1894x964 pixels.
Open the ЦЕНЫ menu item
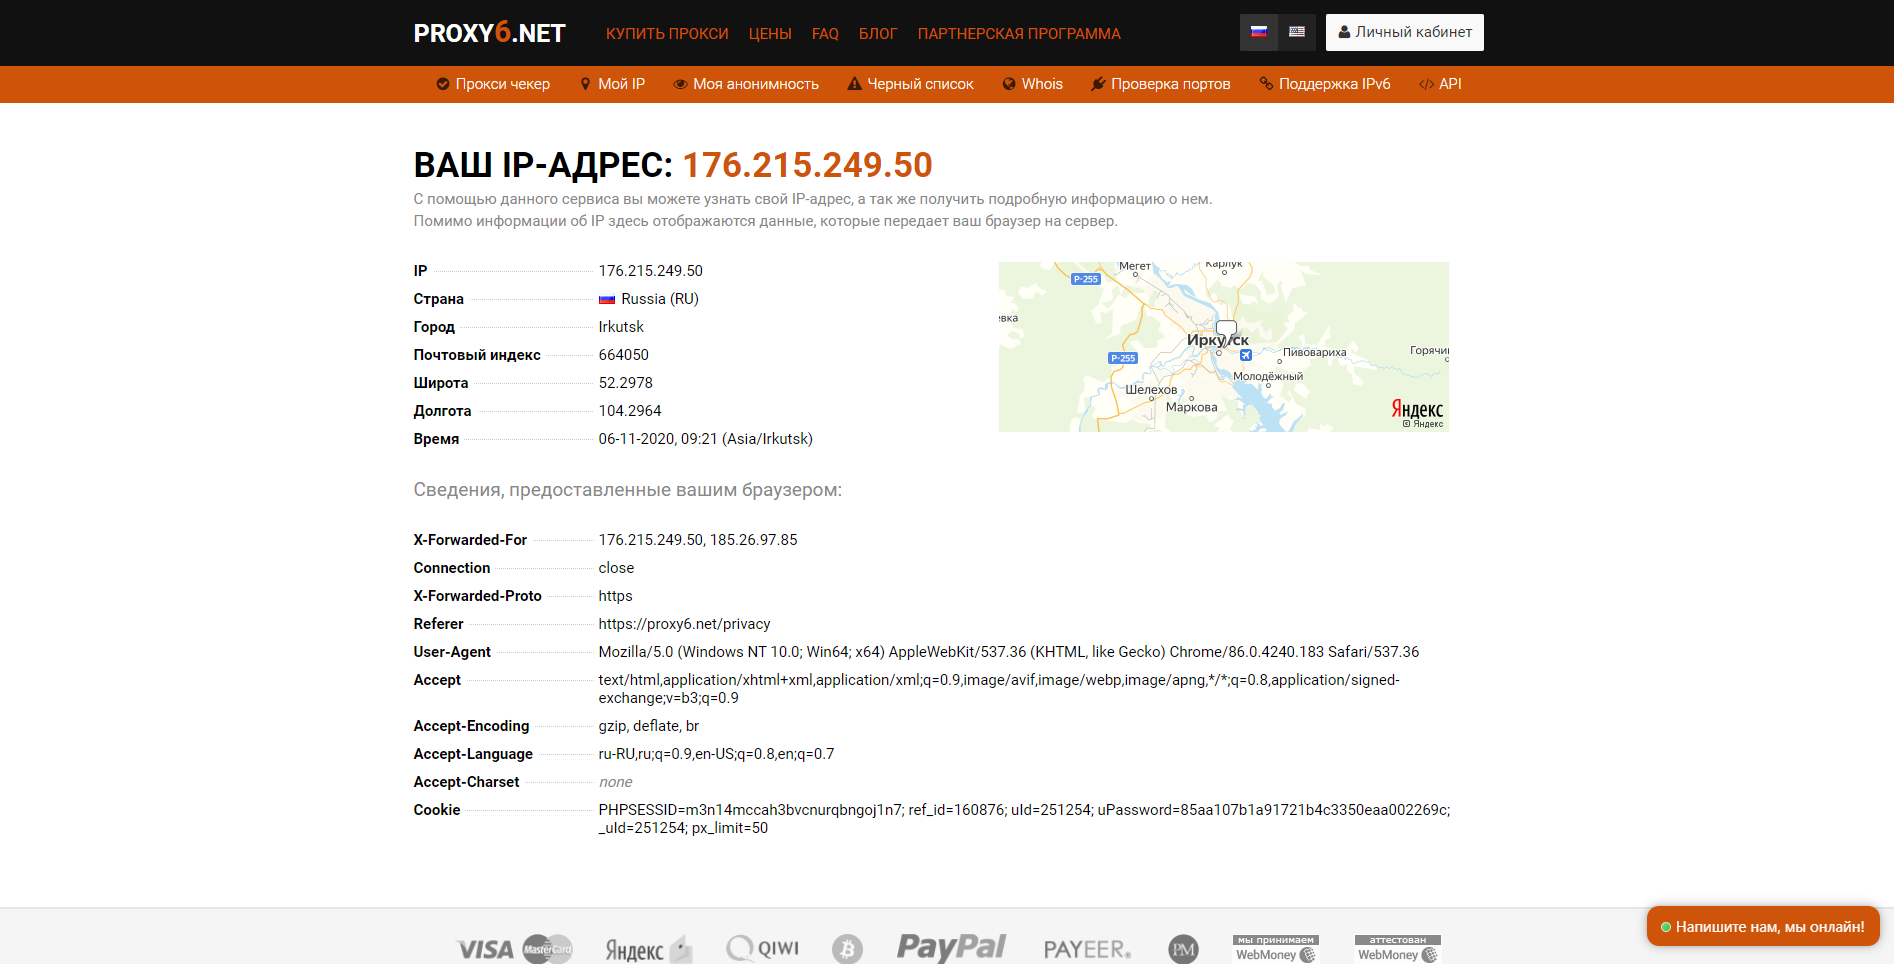(x=770, y=34)
